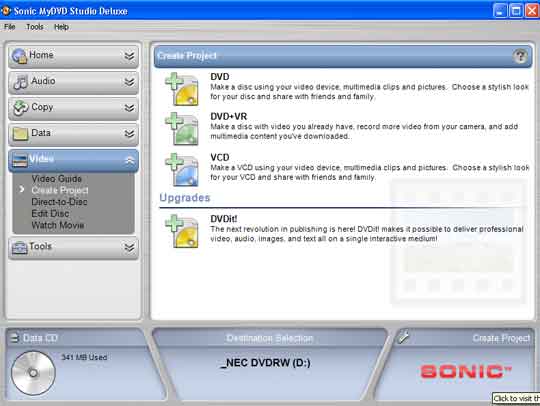Screen dimensions: 540x406
Task: Open help via question mark icon
Action: click(520, 56)
